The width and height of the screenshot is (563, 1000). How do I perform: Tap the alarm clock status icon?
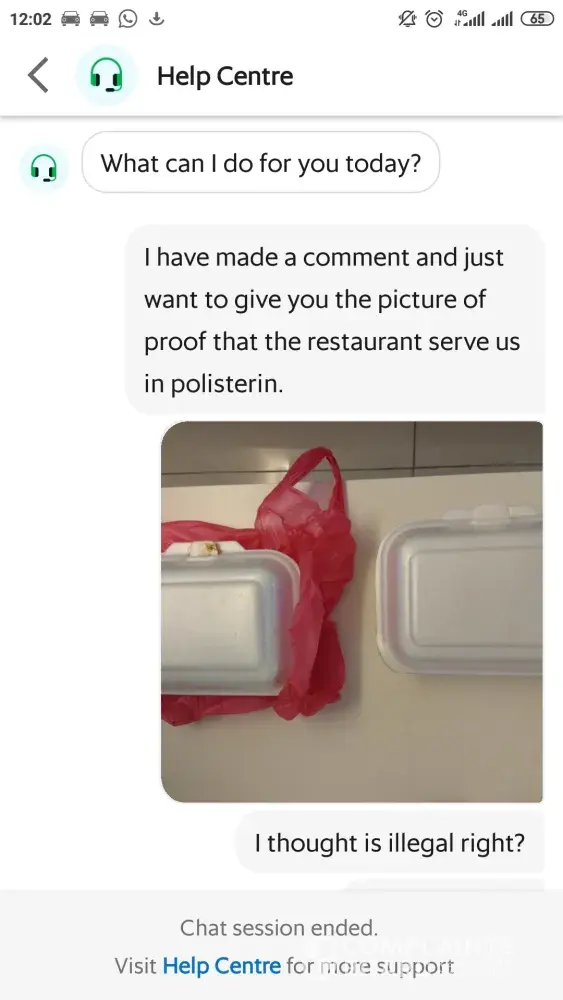click(434, 19)
